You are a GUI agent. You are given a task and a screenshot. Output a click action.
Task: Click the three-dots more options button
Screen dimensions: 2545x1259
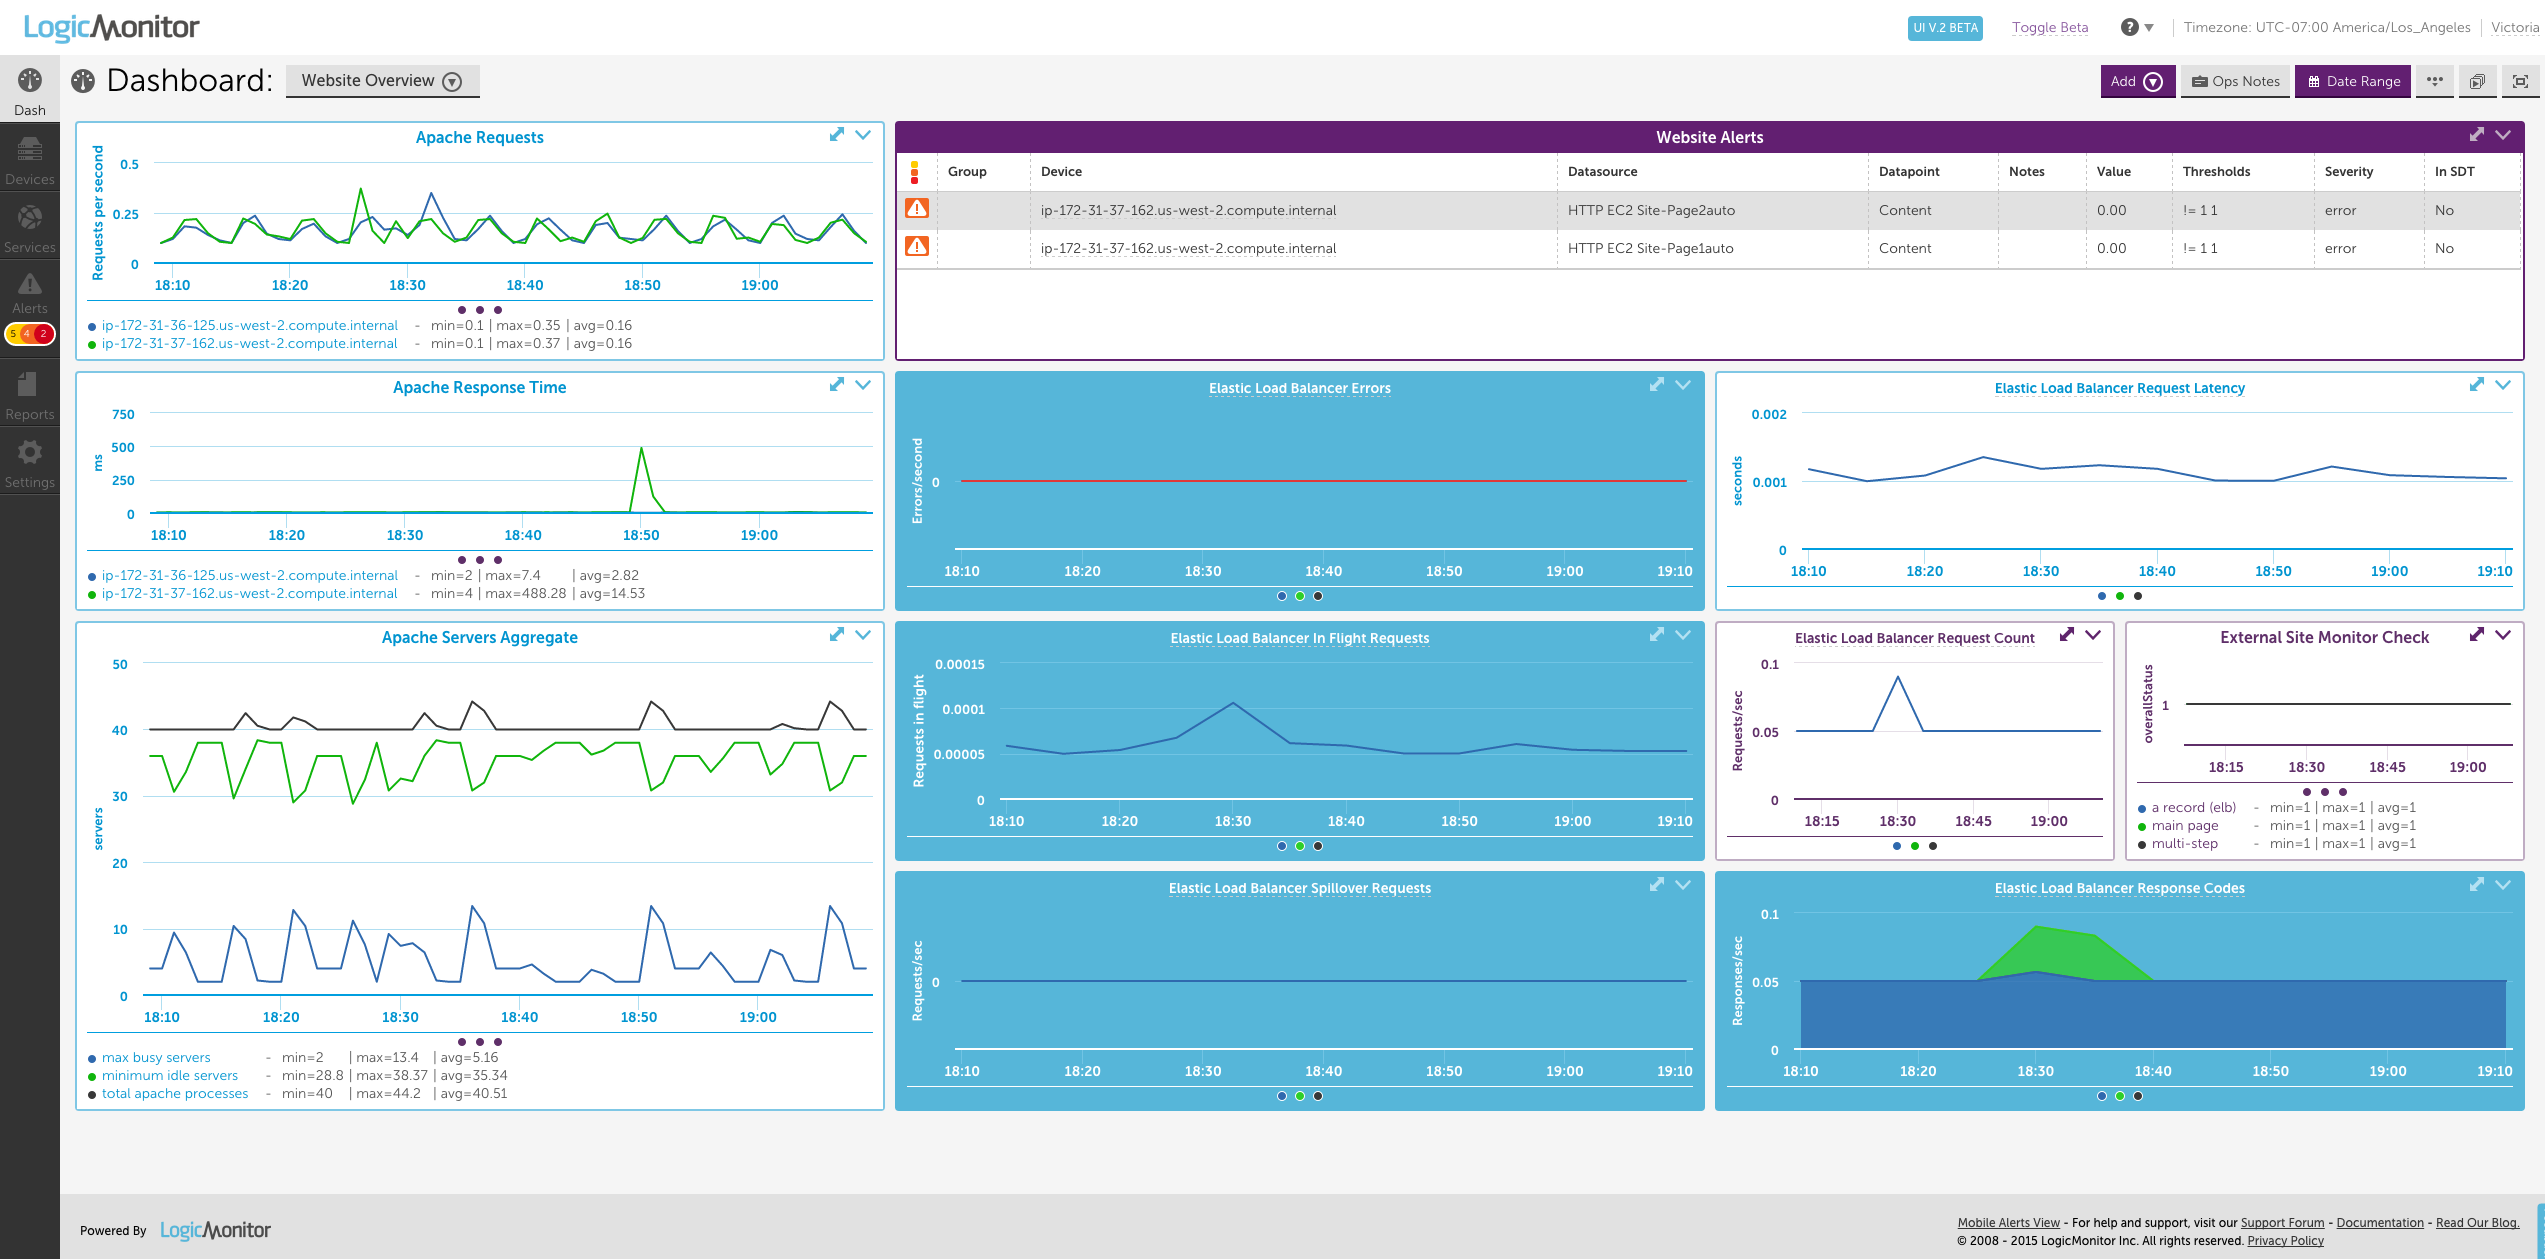click(x=2434, y=81)
